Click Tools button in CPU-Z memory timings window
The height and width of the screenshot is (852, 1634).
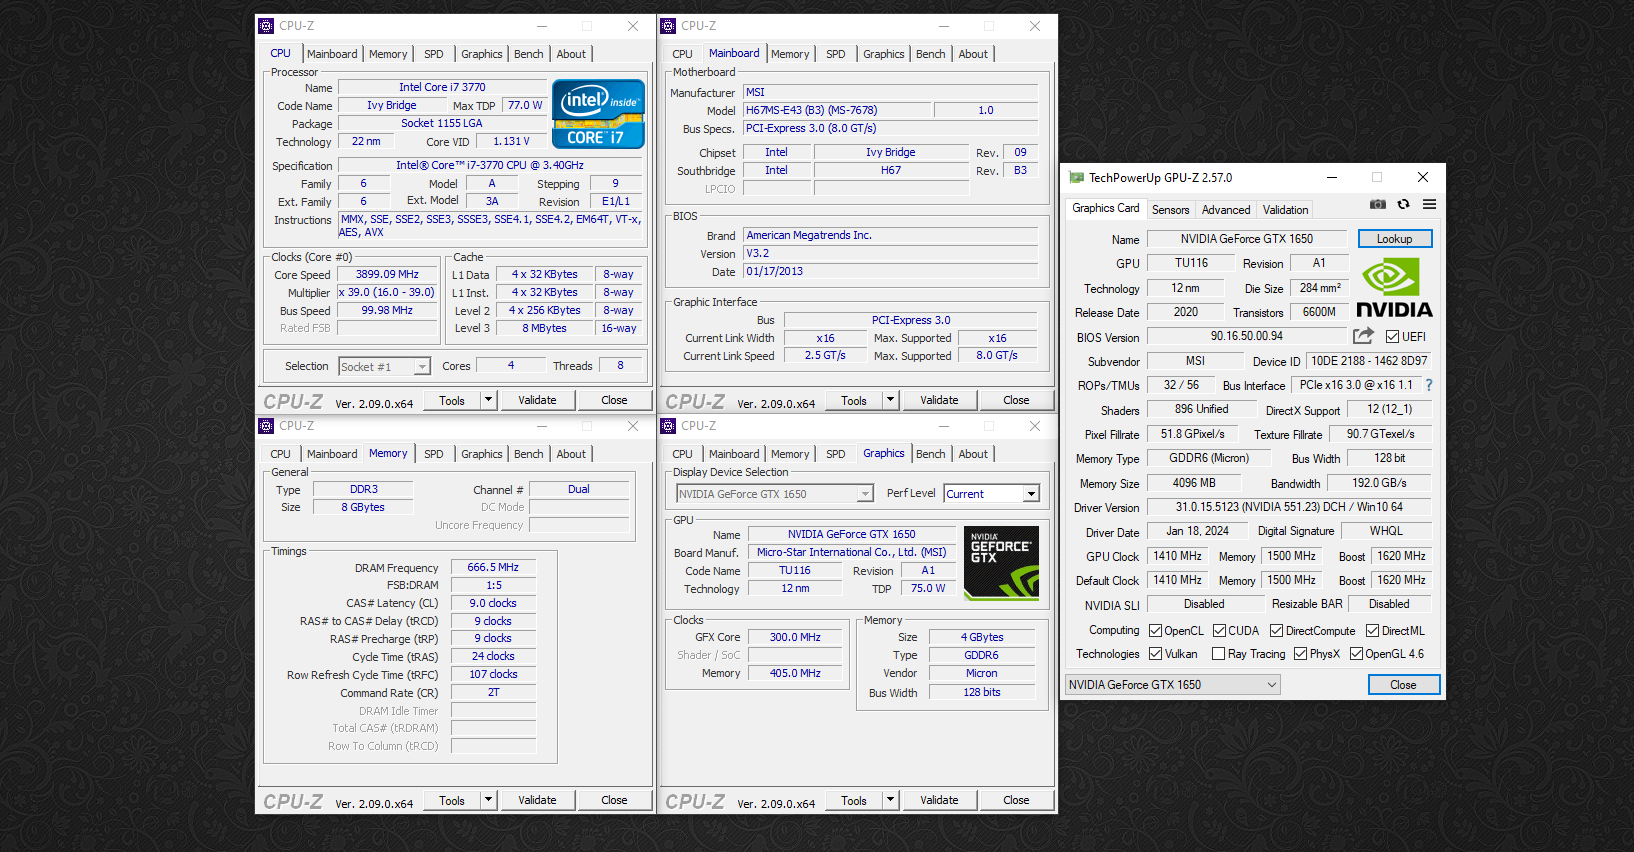pos(452,800)
